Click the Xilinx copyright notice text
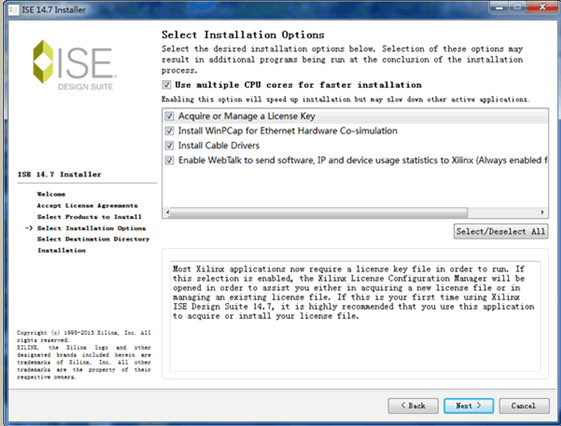This screenshot has width=561, height=426. coord(84,355)
